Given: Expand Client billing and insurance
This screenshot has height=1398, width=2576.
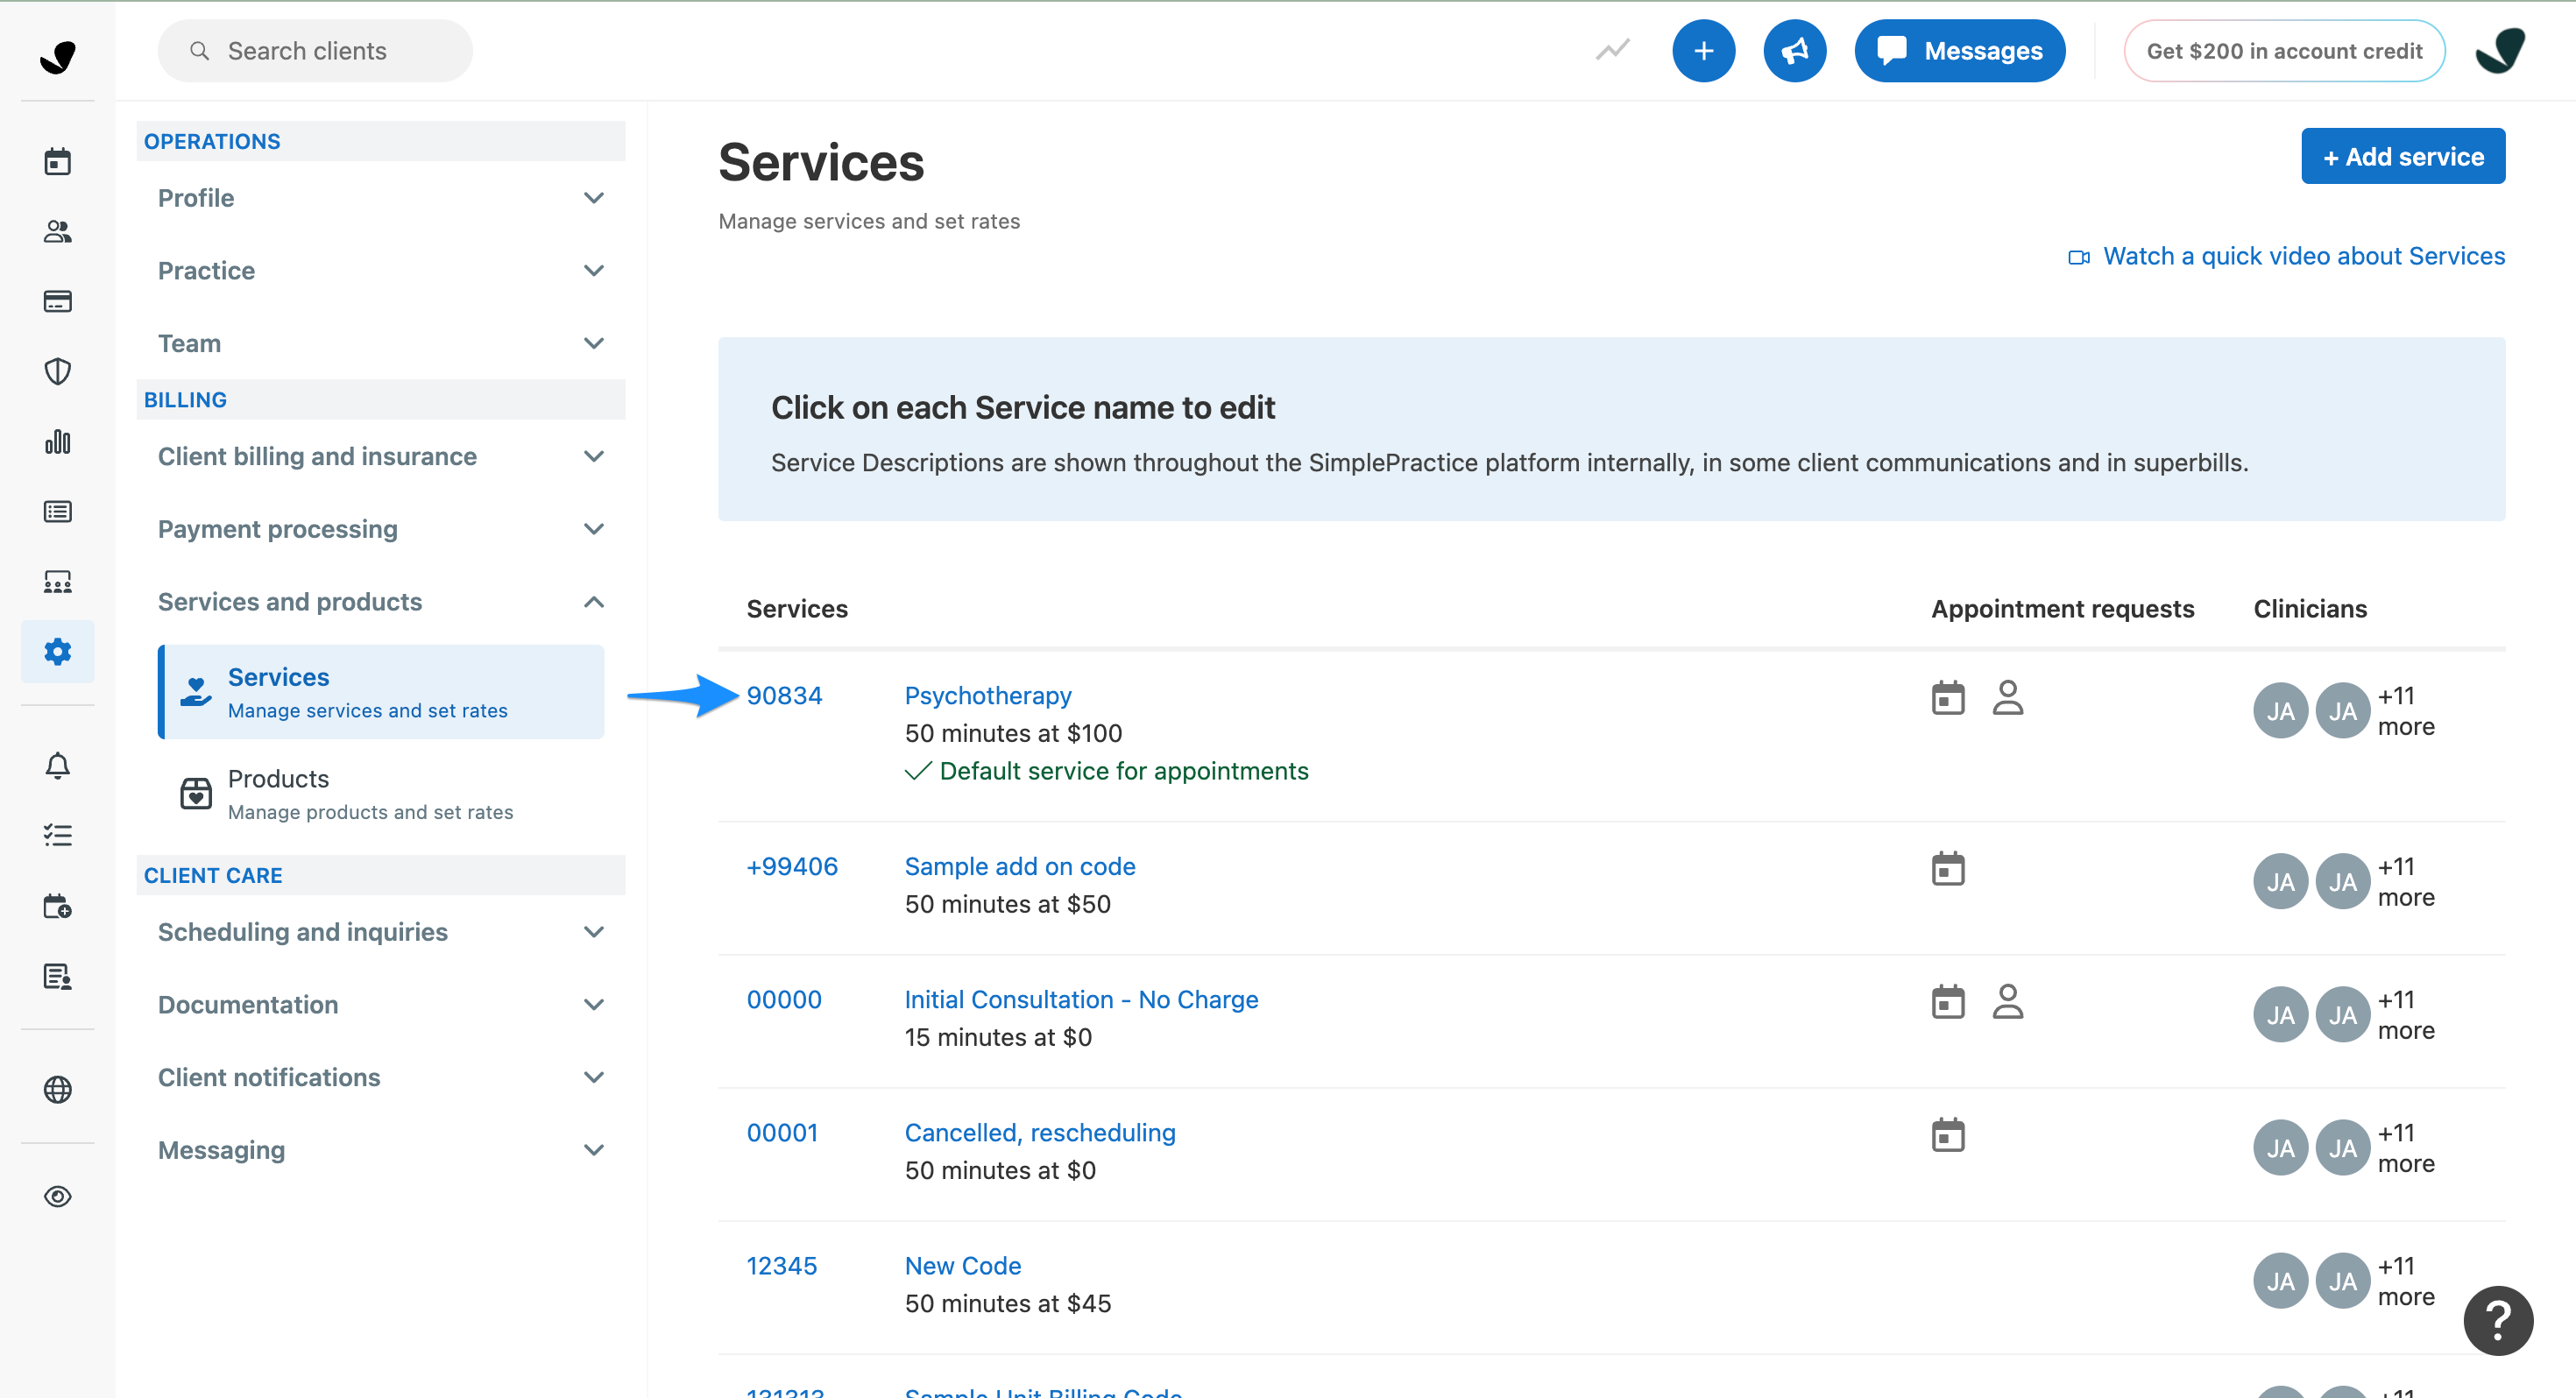Looking at the screenshot, I should [381, 457].
